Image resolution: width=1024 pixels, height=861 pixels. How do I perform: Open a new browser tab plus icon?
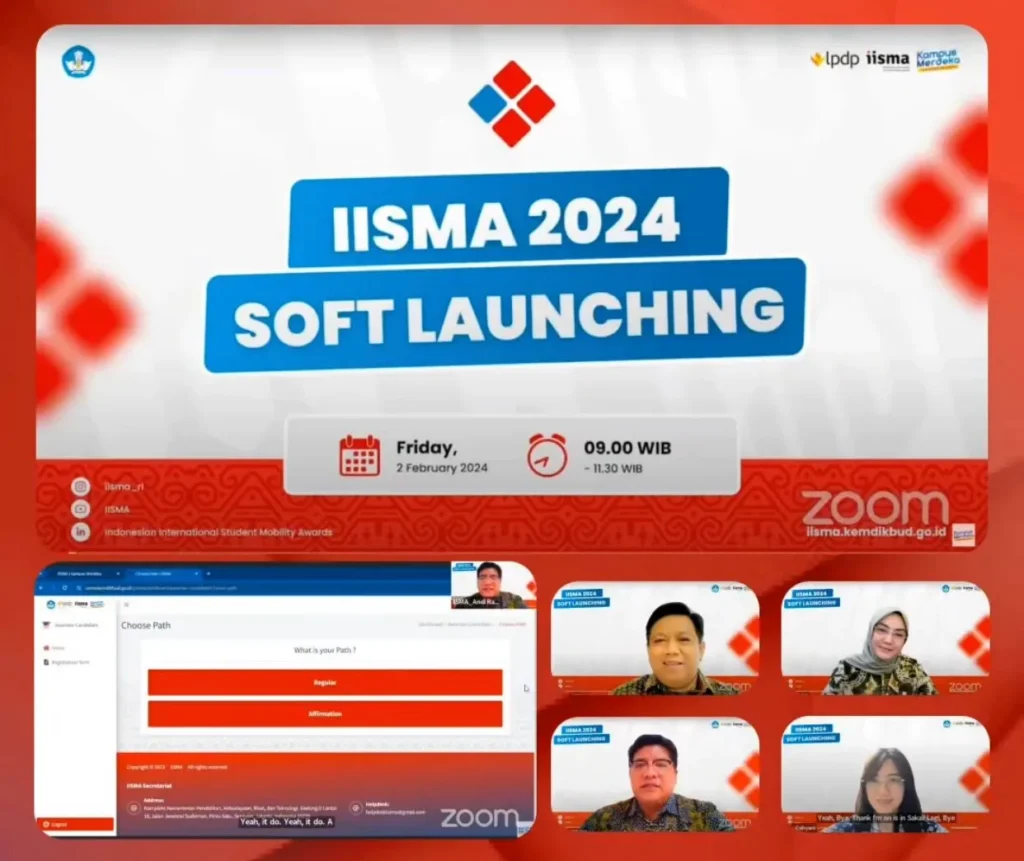[208, 574]
